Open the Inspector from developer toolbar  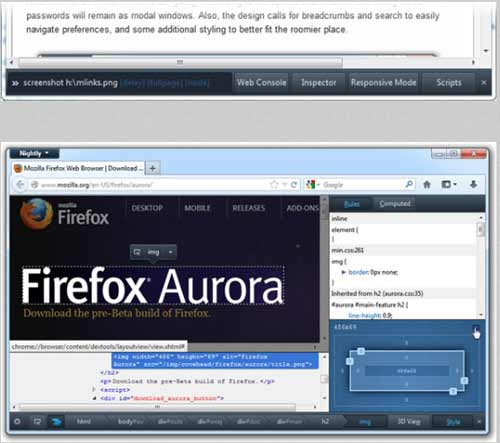pyautogui.click(x=318, y=83)
